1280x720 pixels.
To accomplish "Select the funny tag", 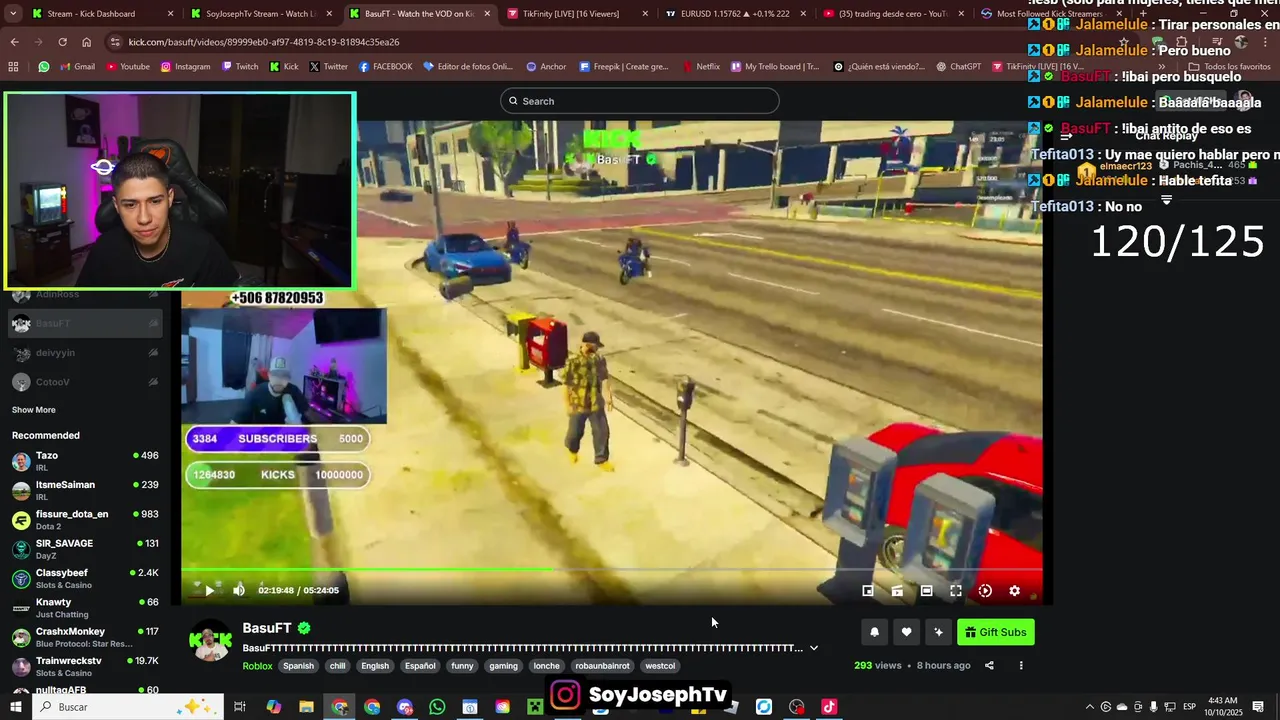I will point(462,666).
